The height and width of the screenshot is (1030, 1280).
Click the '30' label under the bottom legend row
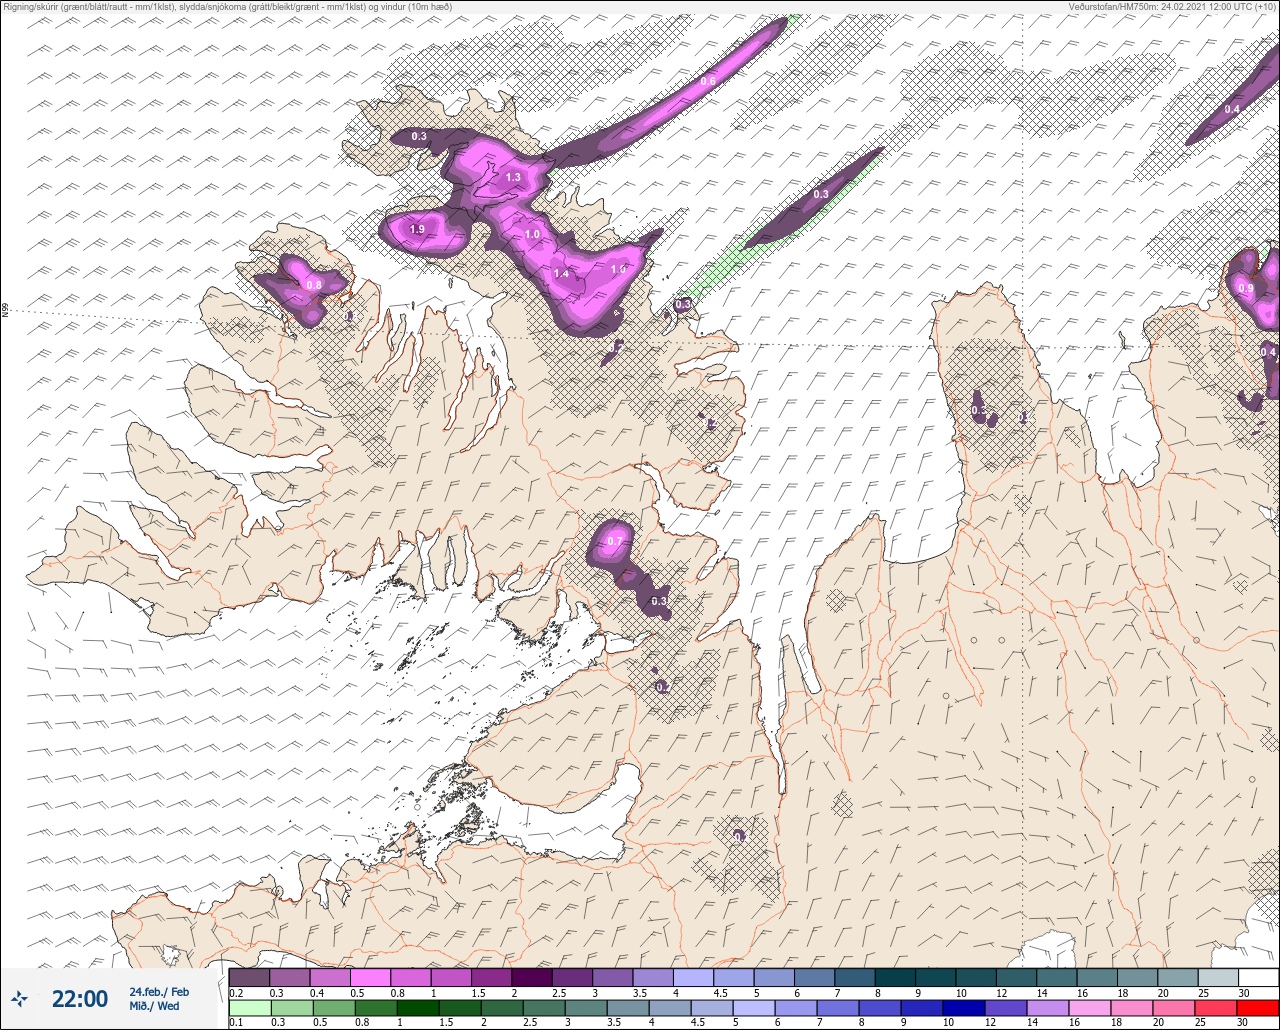(1242, 1023)
